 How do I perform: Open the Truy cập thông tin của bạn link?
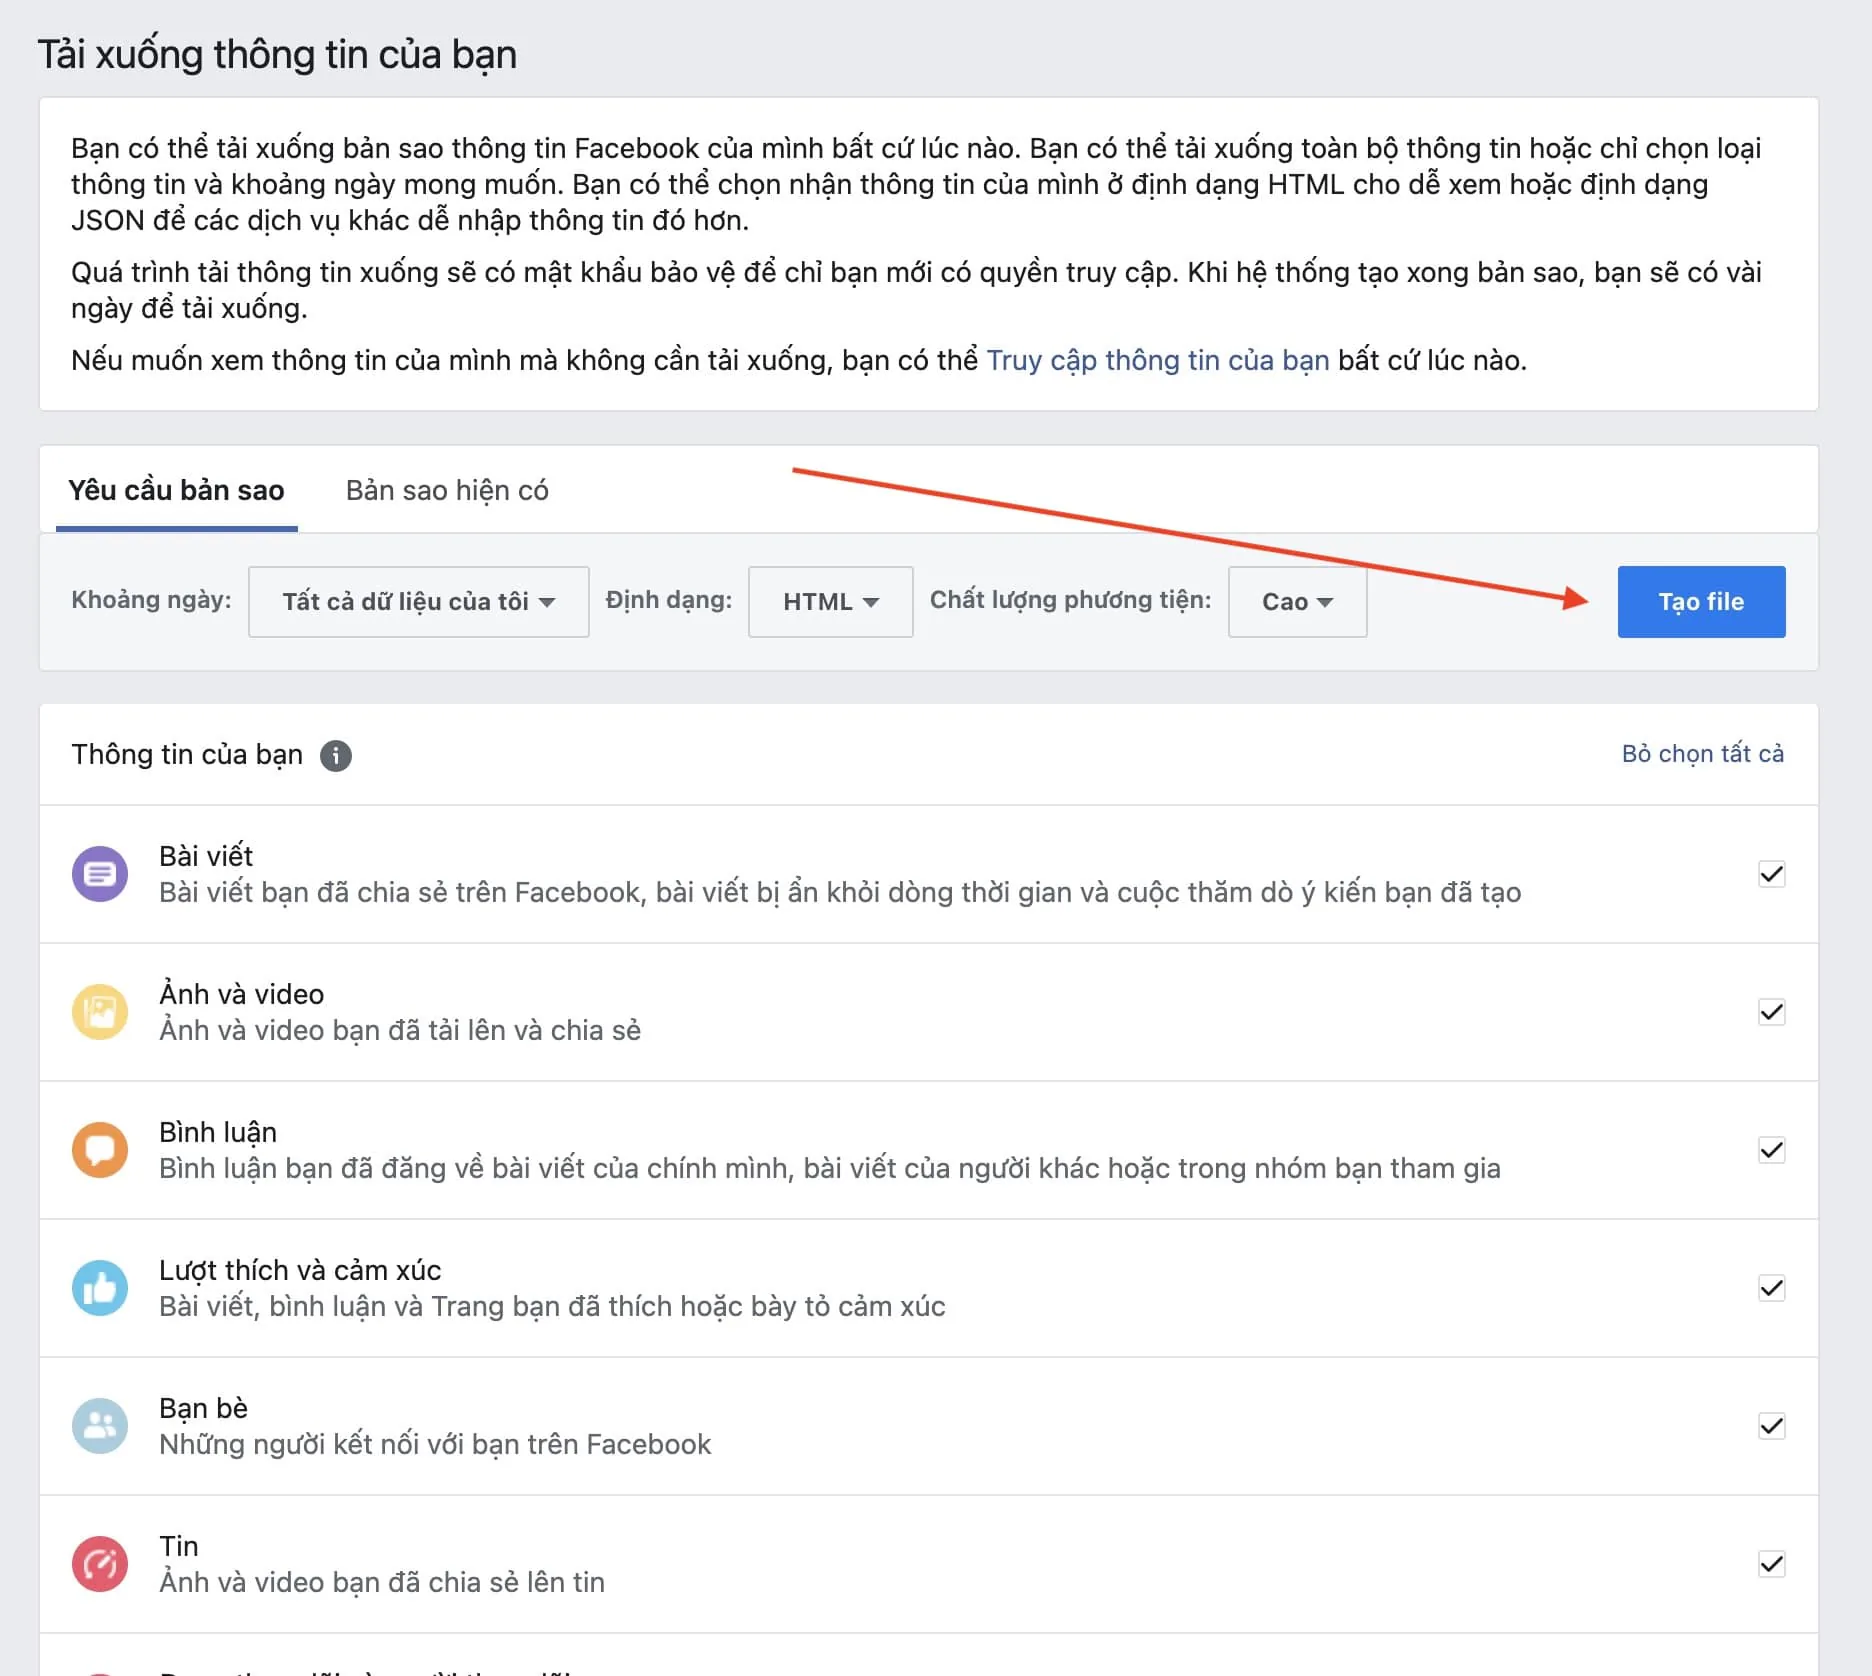click(x=1158, y=360)
